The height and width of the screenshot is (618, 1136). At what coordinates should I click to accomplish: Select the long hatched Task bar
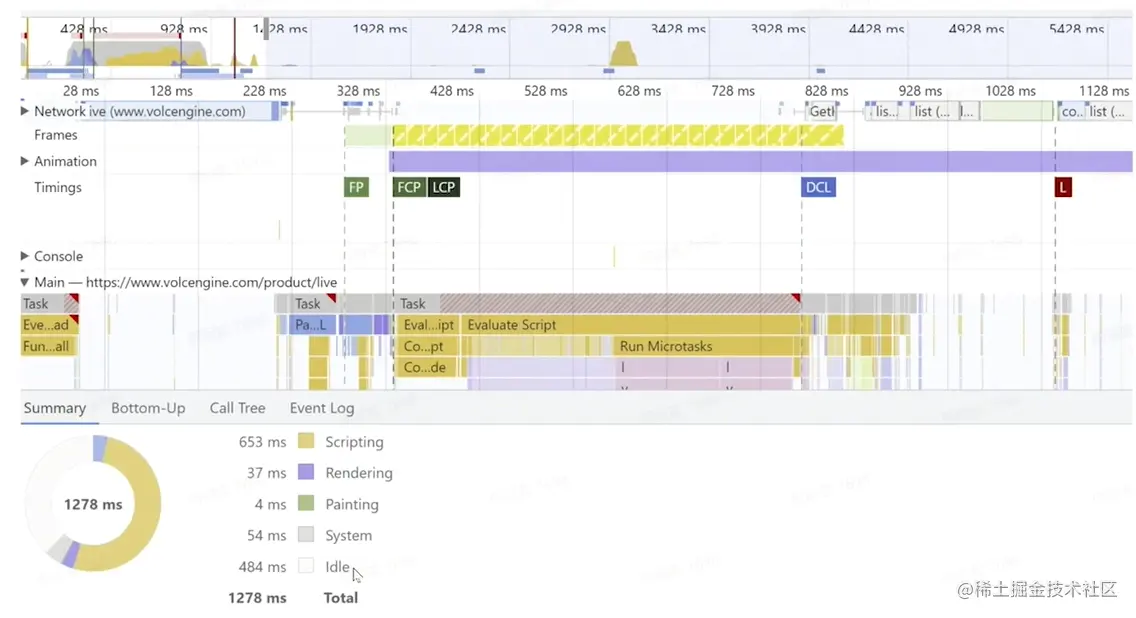598,304
